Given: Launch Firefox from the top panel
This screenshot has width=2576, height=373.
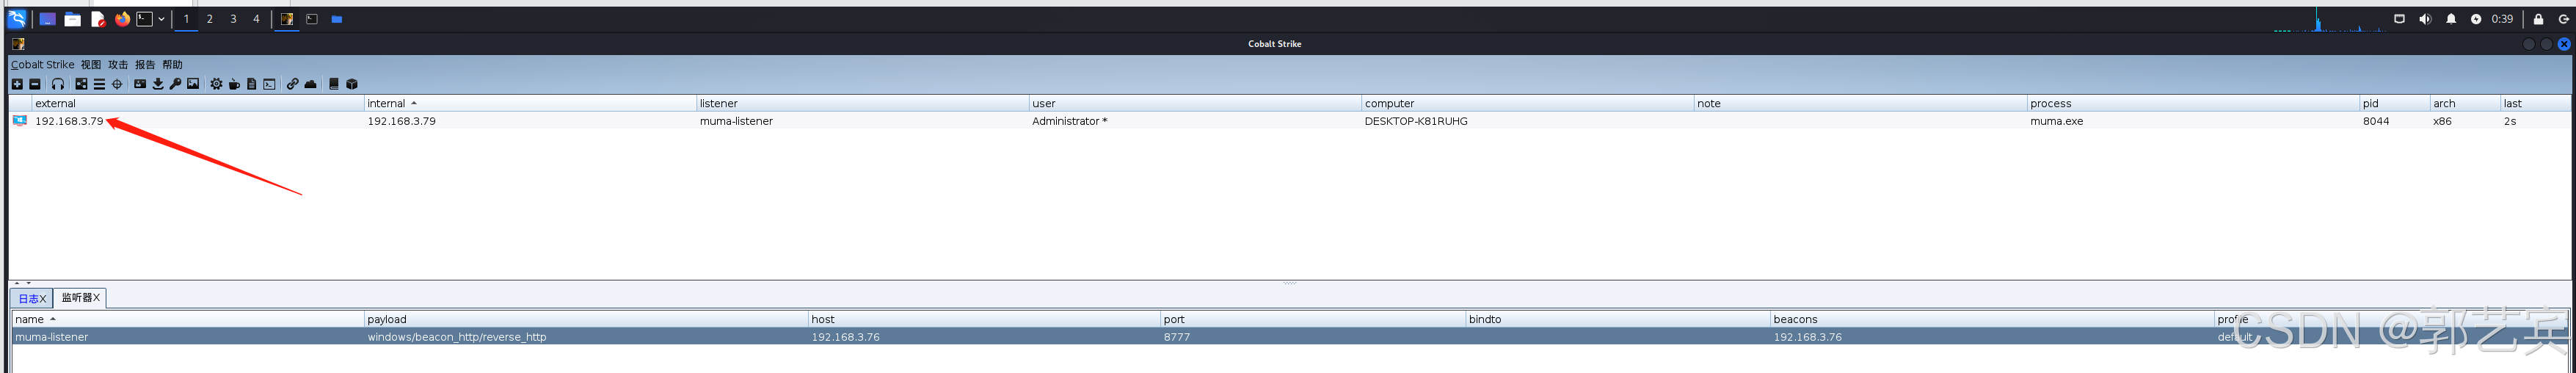Looking at the screenshot, I should coord(122,19).
